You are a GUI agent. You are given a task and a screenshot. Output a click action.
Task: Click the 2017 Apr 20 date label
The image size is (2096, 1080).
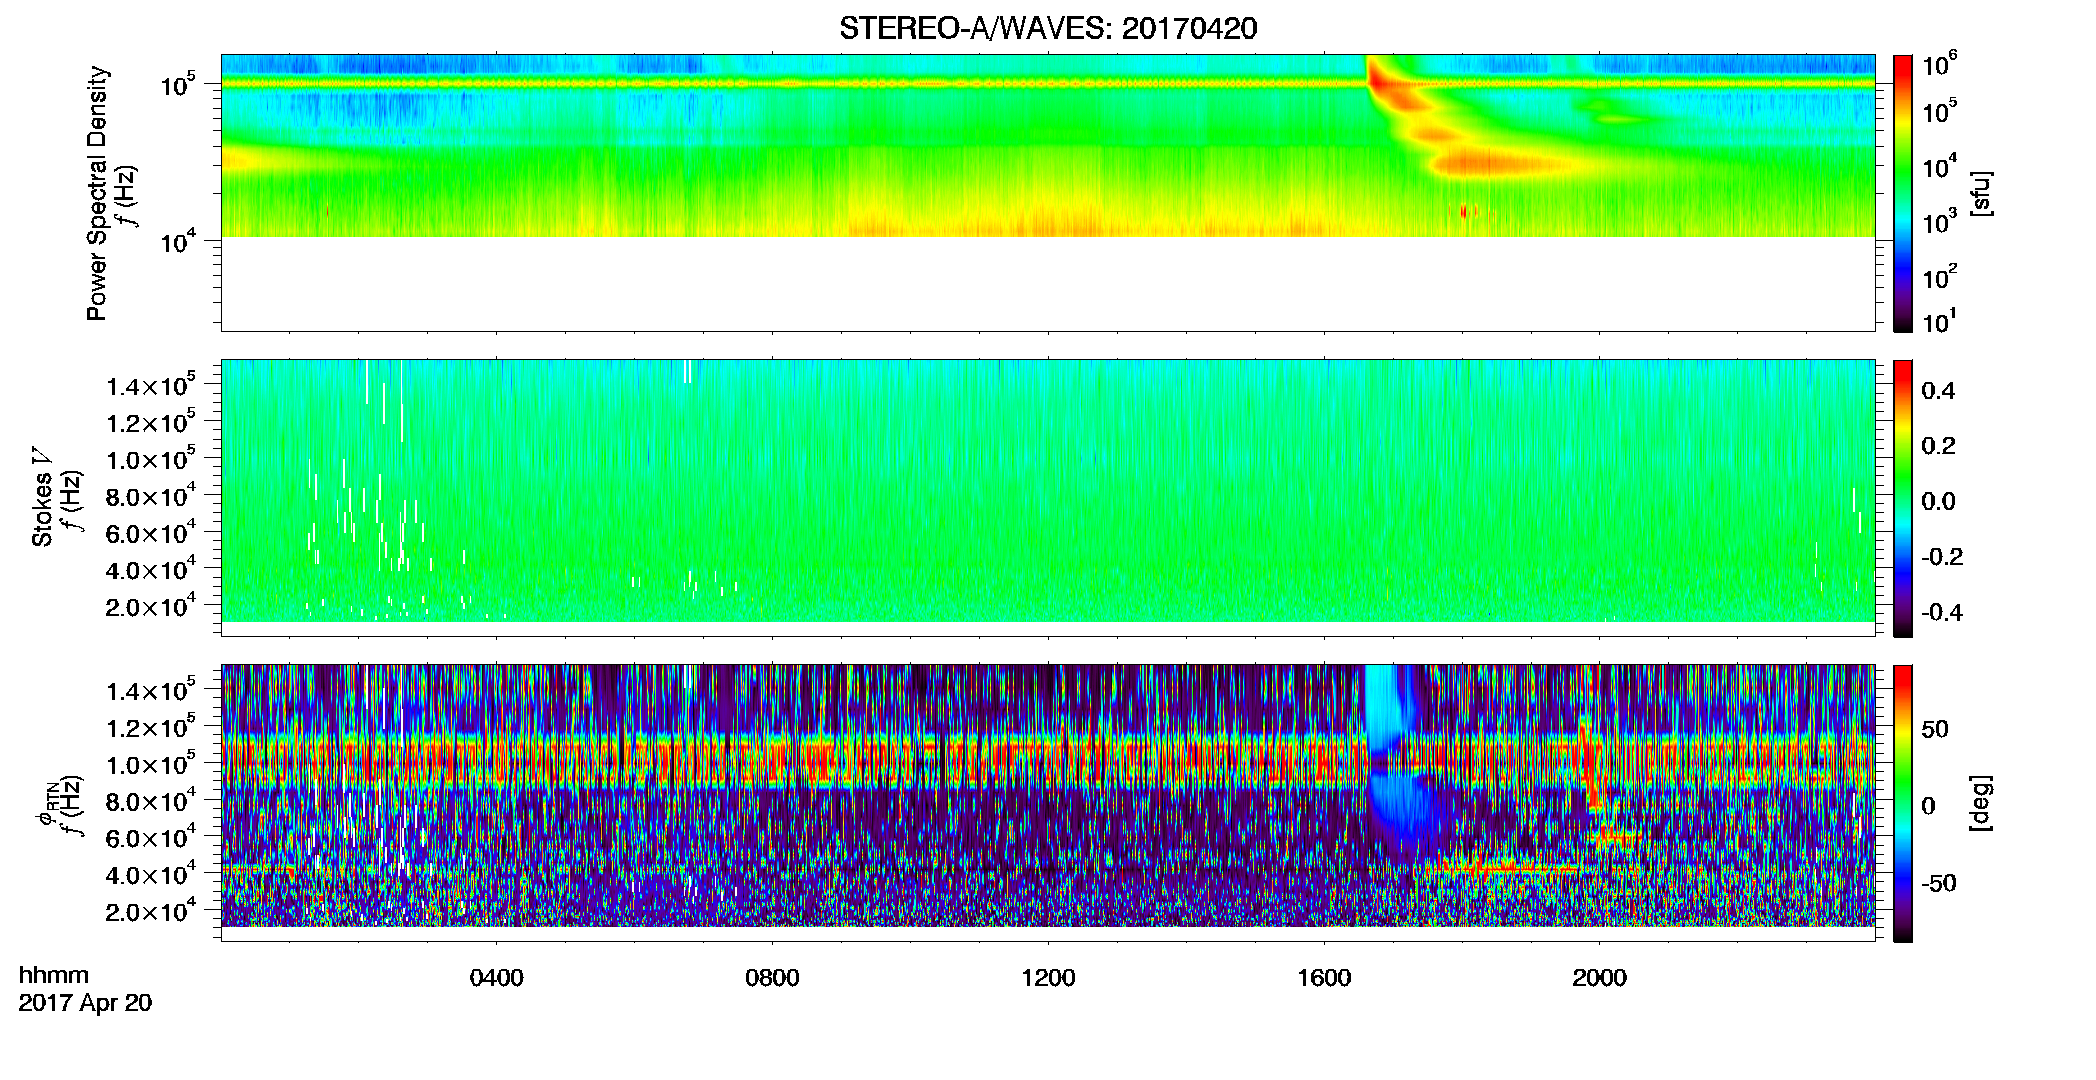click(x=85, y=1003)
